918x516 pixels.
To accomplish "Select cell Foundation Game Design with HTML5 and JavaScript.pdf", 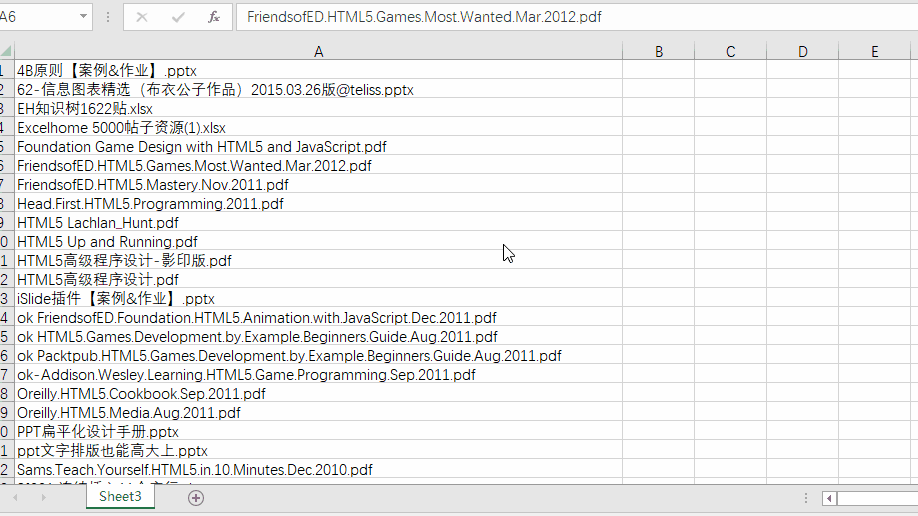I will (318, 146).
